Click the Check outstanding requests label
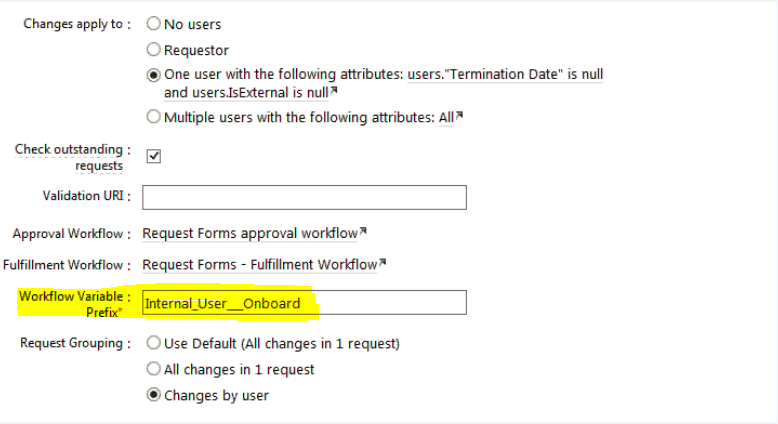 pyautogui.click(x=72, y=157)
